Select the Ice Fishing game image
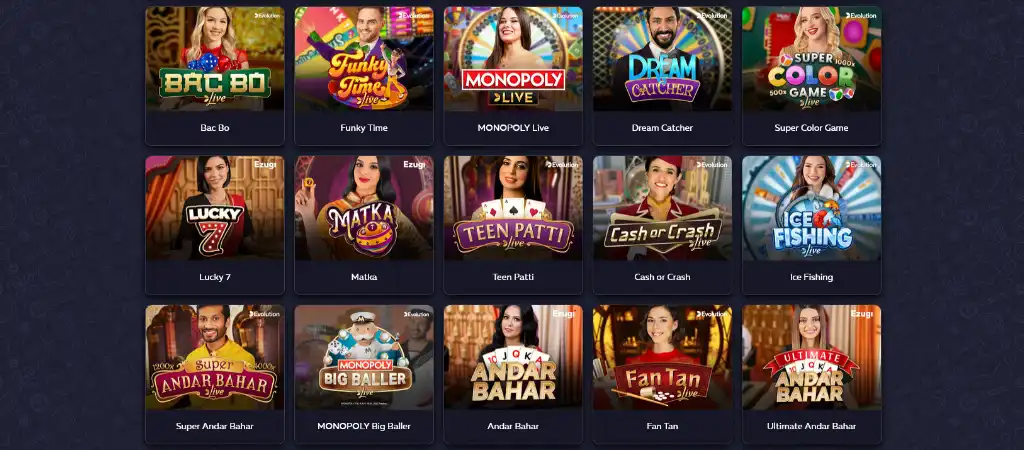The height and width of the screenshot is (450, 1024). click(812, 208)
